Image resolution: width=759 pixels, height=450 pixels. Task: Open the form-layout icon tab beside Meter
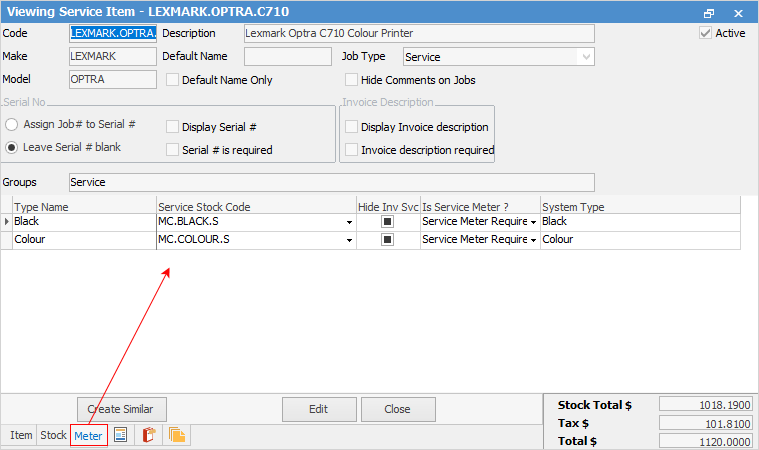(121, 435)
